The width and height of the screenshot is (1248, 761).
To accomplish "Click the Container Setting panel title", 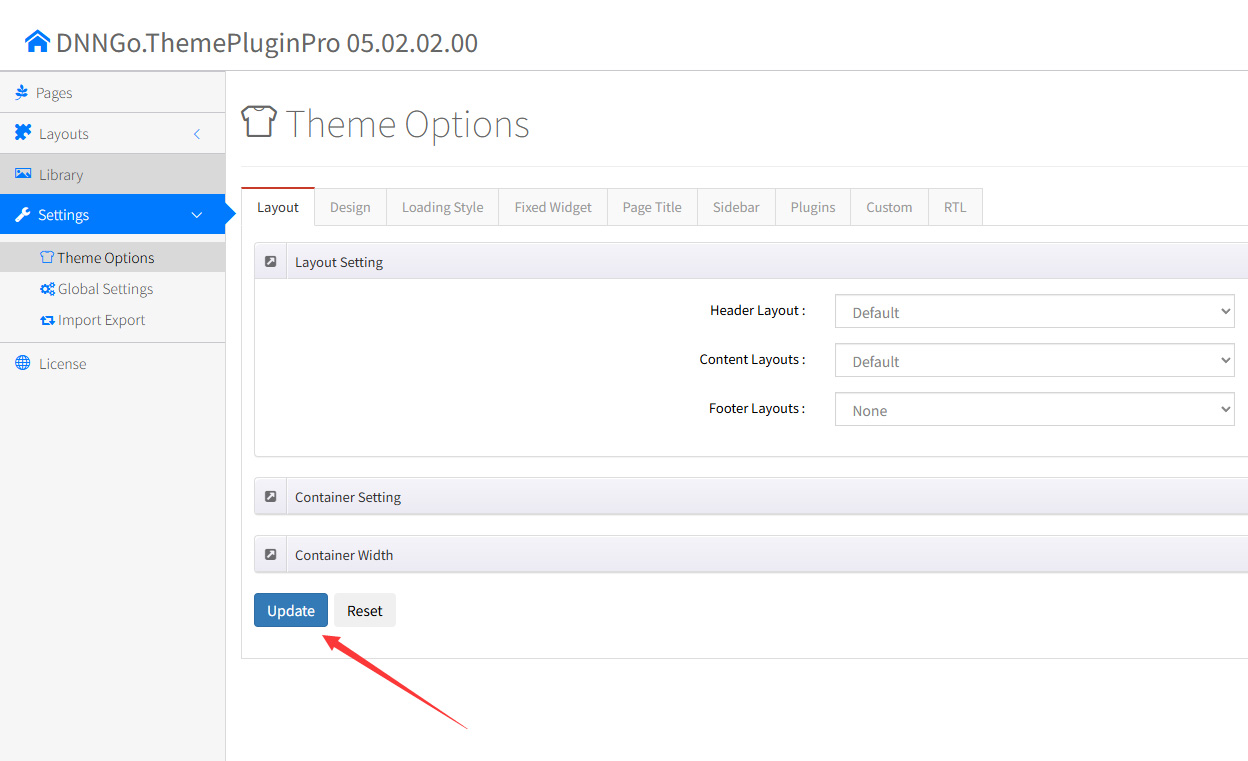I will (x=348, y=497).
